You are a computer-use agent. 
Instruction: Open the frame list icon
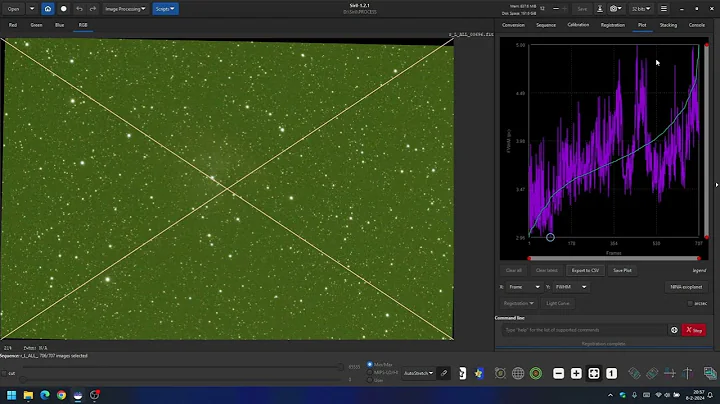[x=710, y=373]
